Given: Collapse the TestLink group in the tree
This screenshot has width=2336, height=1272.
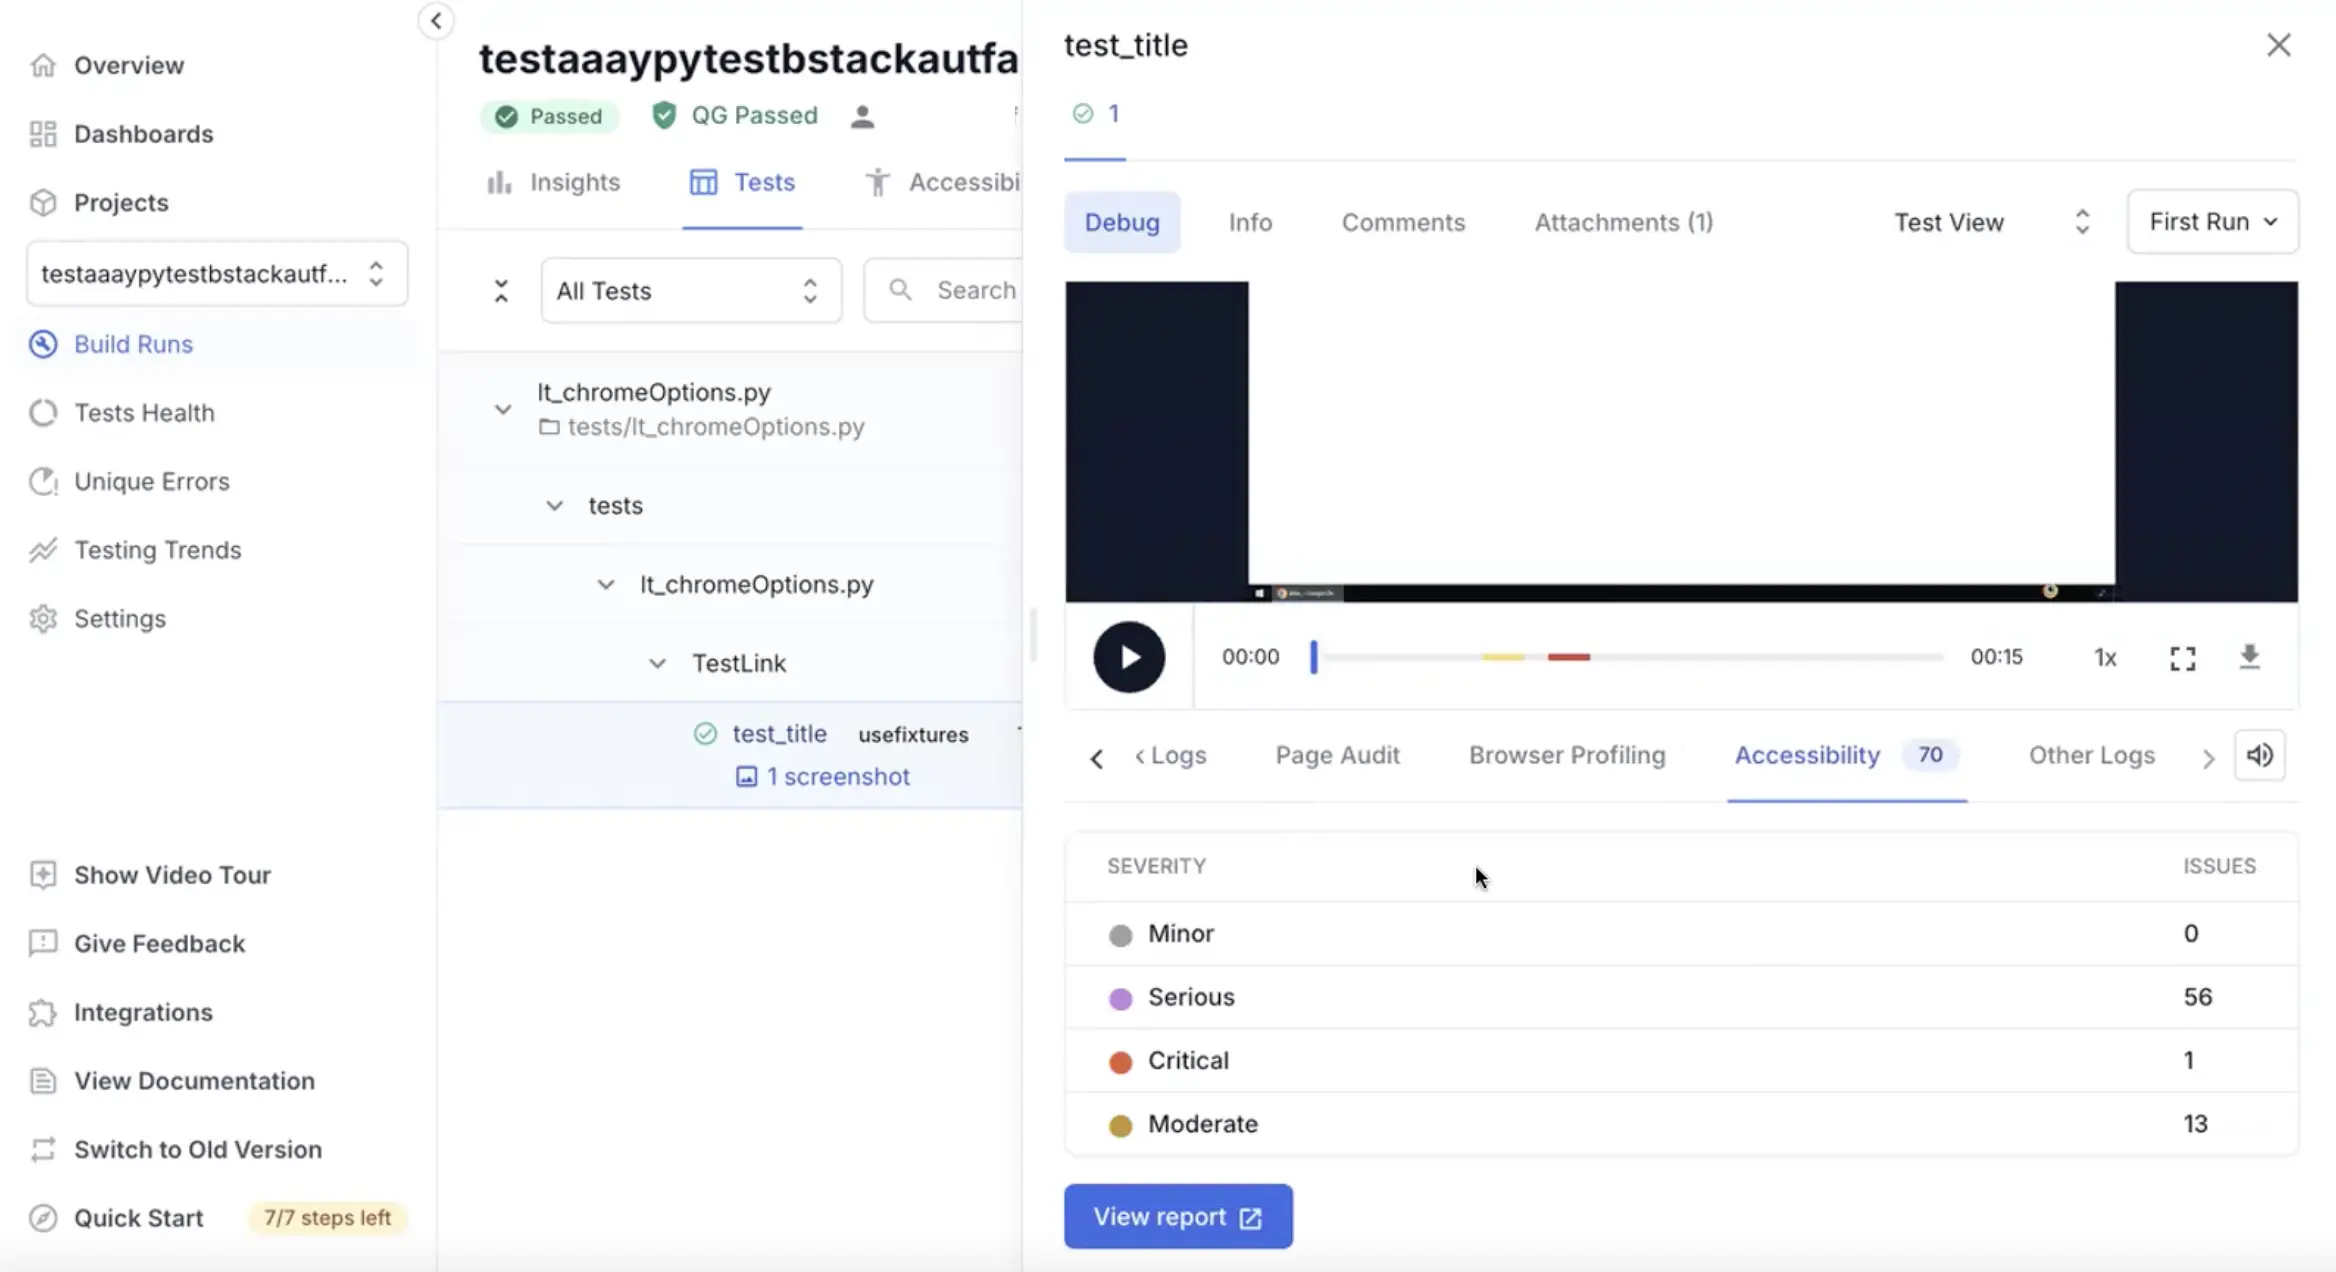Looking at the screenshot, I should pyautogui.click(x=657, y=662).
